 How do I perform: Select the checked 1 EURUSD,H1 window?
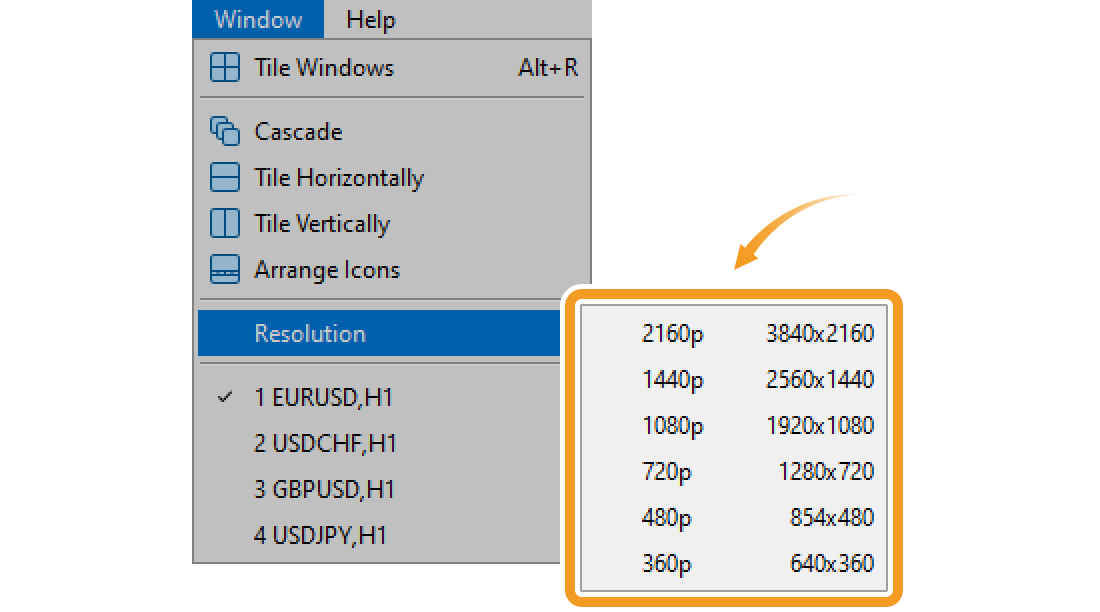323,398
